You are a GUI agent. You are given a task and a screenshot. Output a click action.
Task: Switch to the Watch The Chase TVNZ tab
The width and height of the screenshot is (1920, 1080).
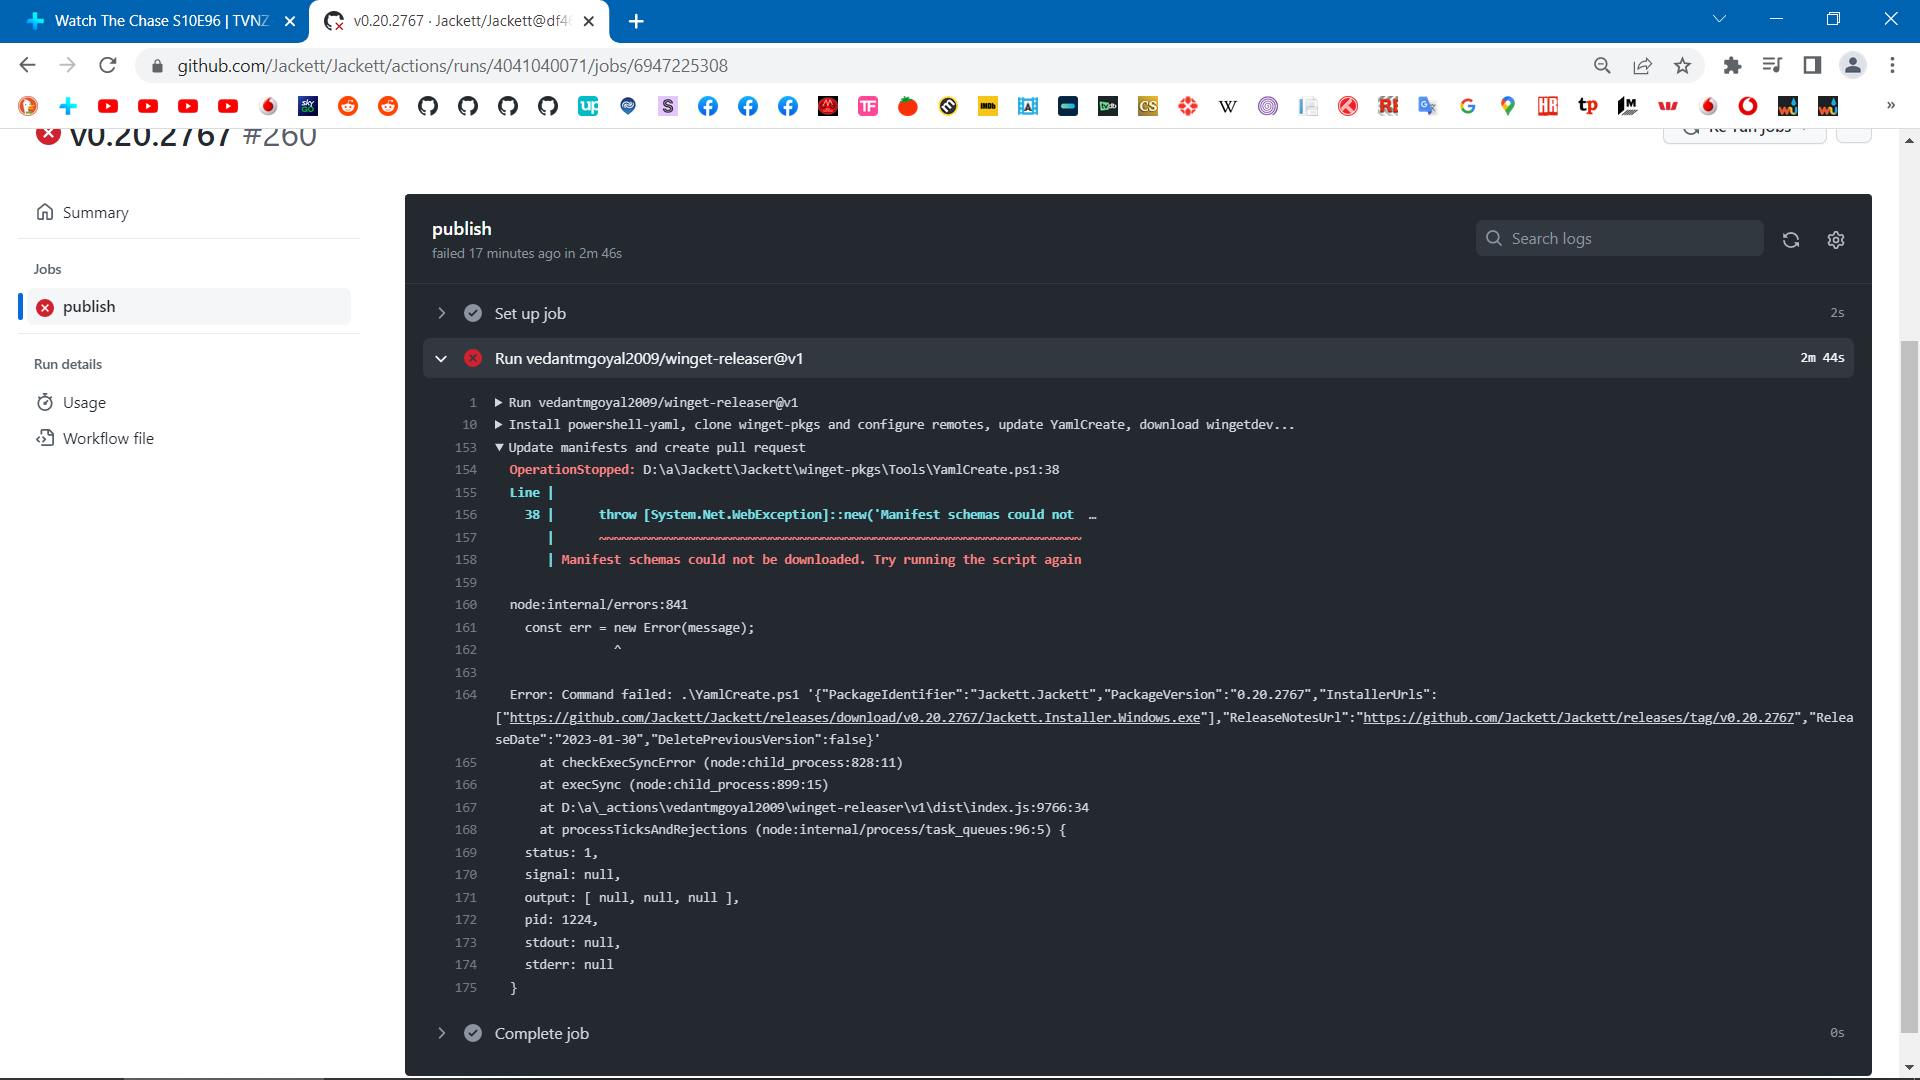tap(150, 20)
